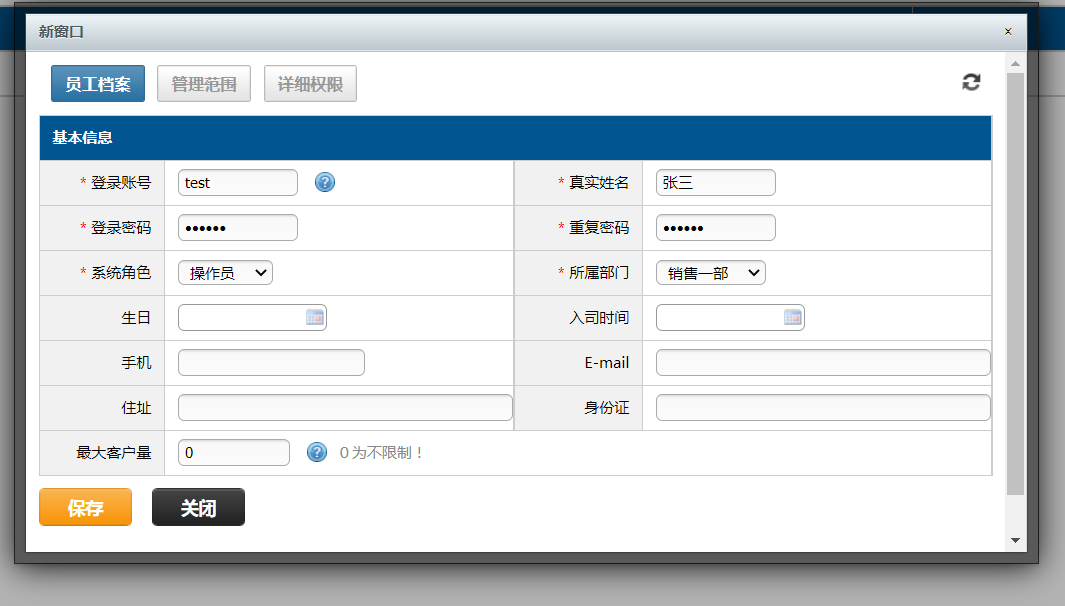Click into the 登录密码 field
The image size is (1065, 606).
(x=238, y=228)
